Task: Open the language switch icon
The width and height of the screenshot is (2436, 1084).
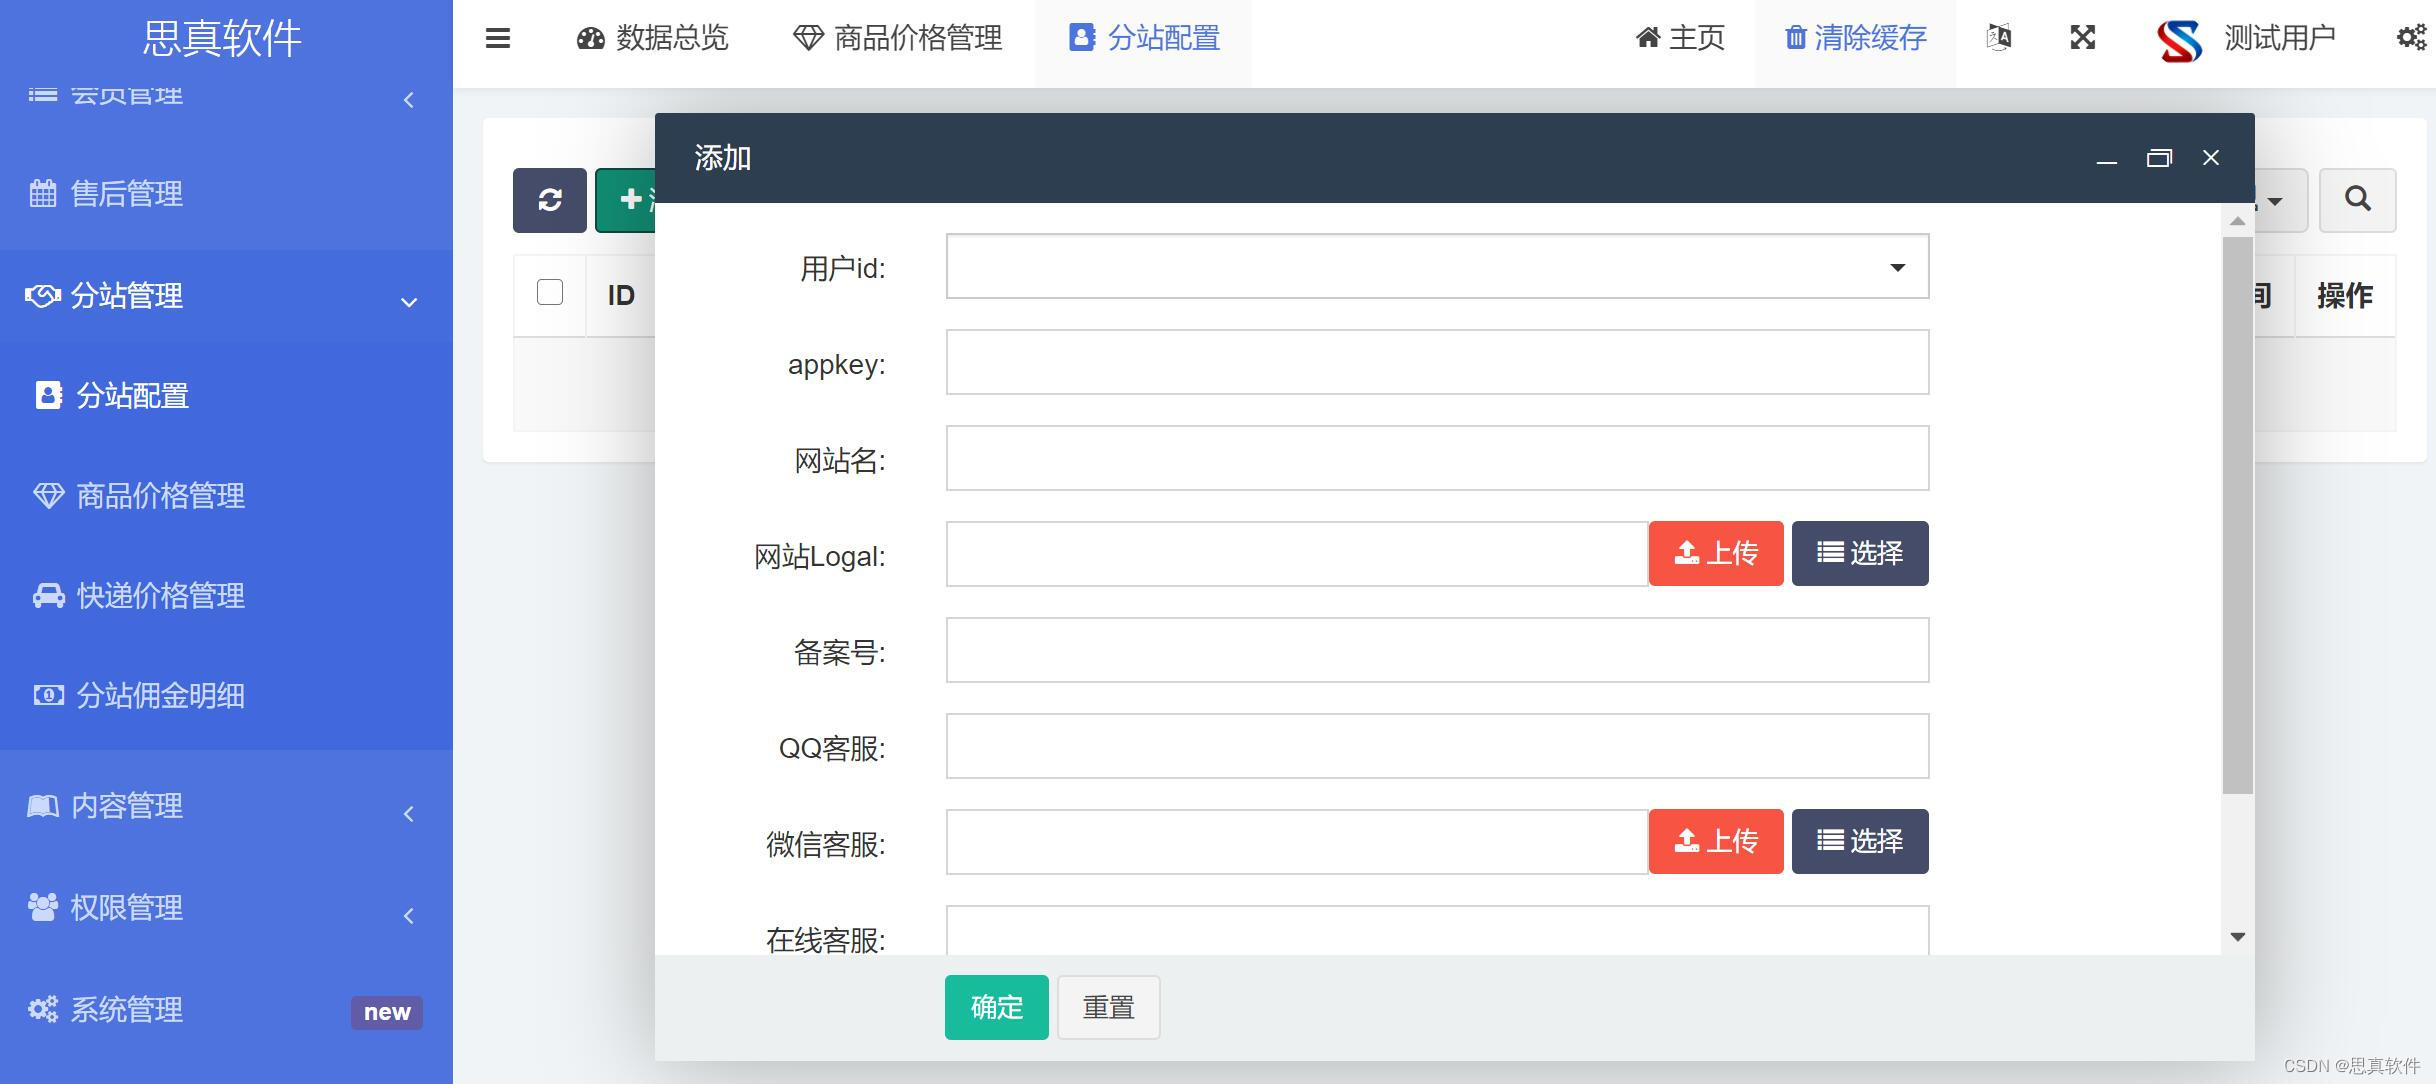Action: point(1999,38)
